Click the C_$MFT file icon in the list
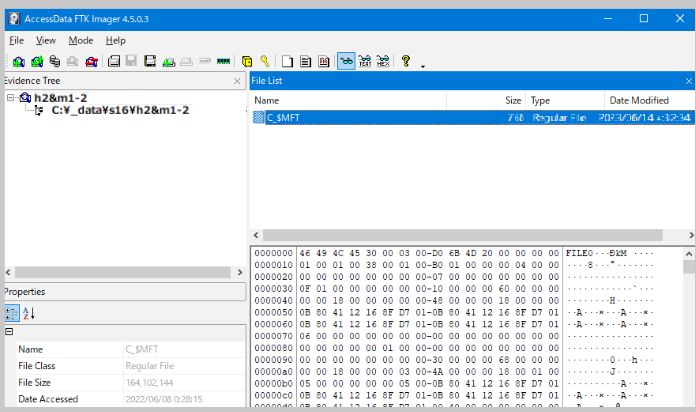 click(x=258, y=118)
